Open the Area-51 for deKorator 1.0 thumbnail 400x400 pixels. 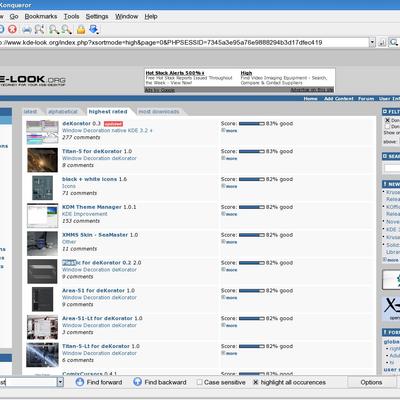[42, 299]
